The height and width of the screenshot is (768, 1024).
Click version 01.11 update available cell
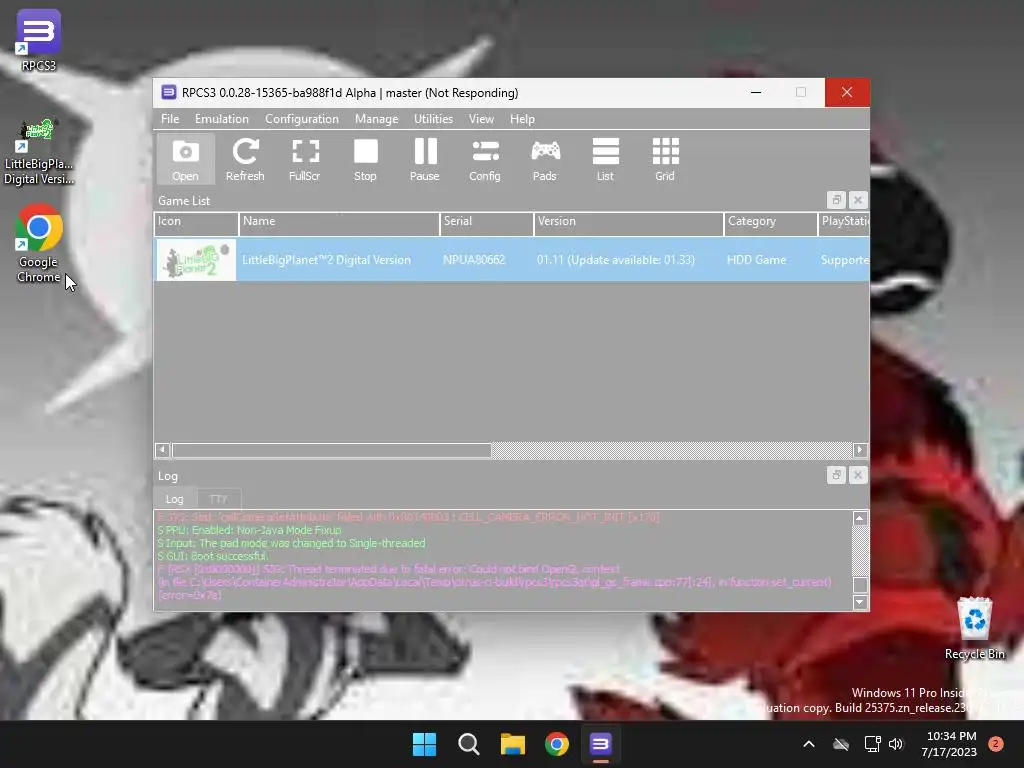pyautogui.click(x=616, y=260)
